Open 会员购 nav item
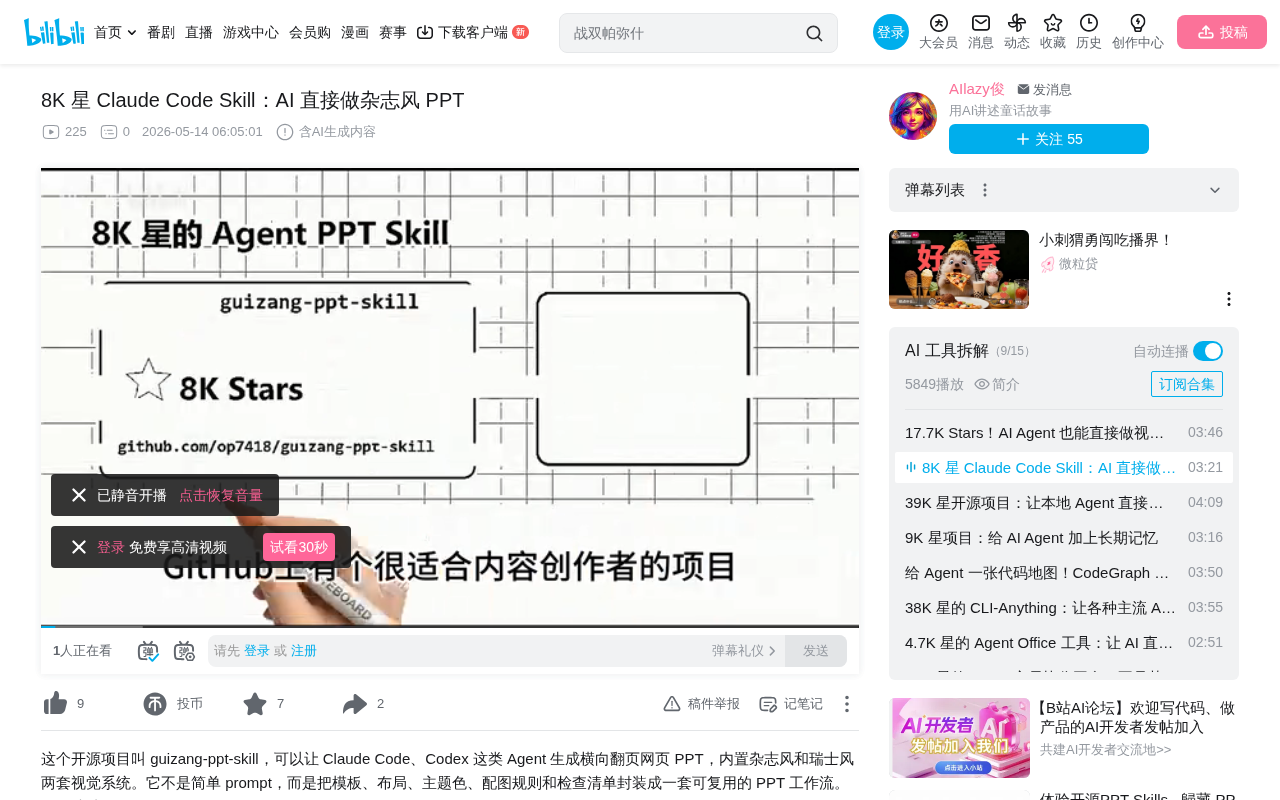 [x=310, y=32]
